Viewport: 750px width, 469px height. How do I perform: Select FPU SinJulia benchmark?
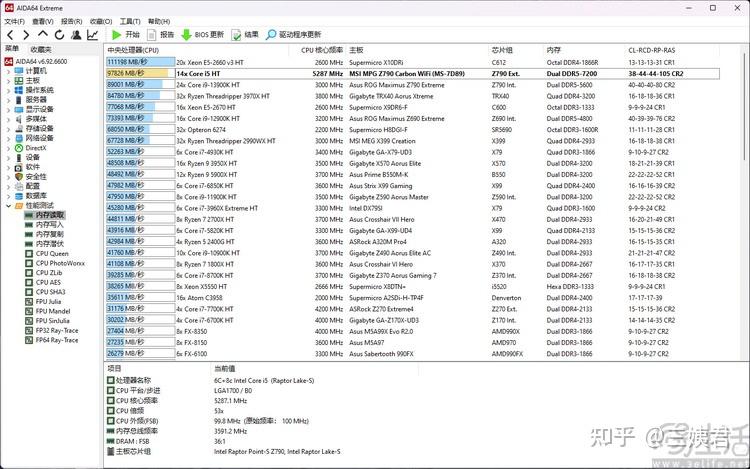point(47,321)
